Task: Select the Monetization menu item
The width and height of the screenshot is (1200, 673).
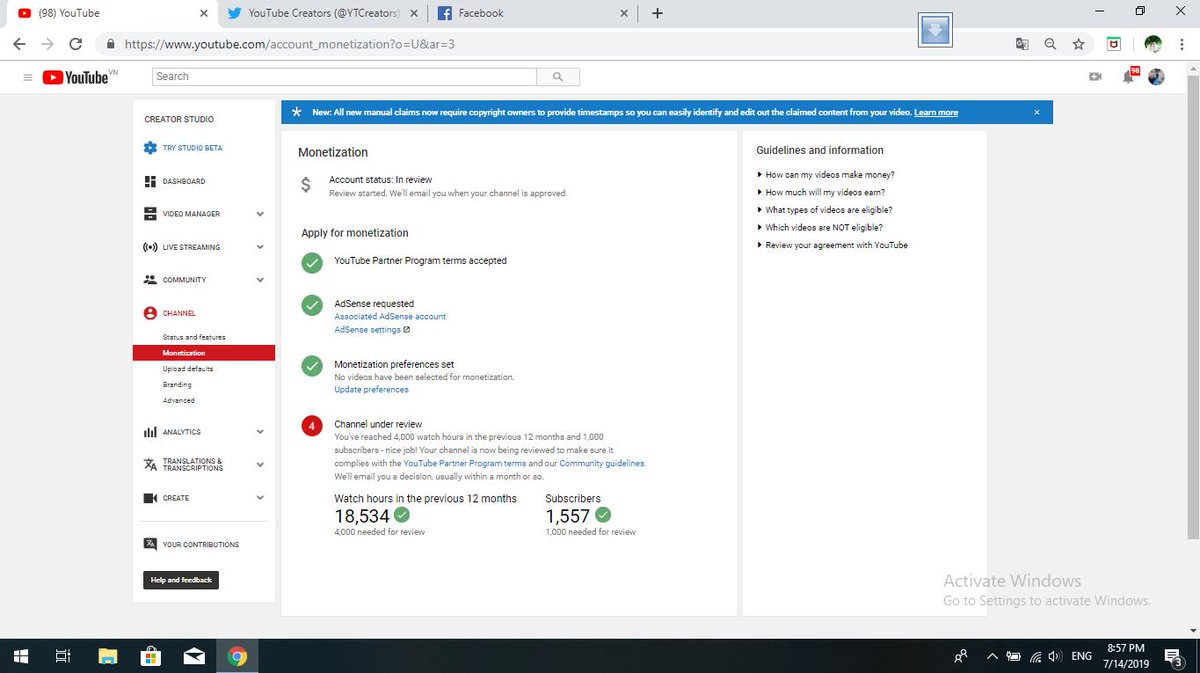Action: [x=204, y=353]
